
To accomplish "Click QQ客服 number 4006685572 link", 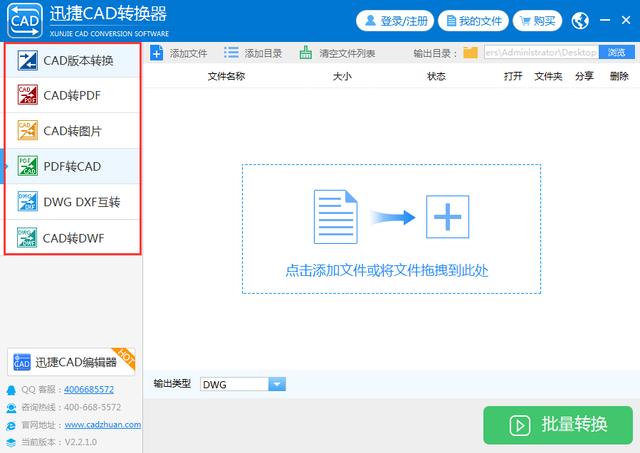I will point(89,389).
